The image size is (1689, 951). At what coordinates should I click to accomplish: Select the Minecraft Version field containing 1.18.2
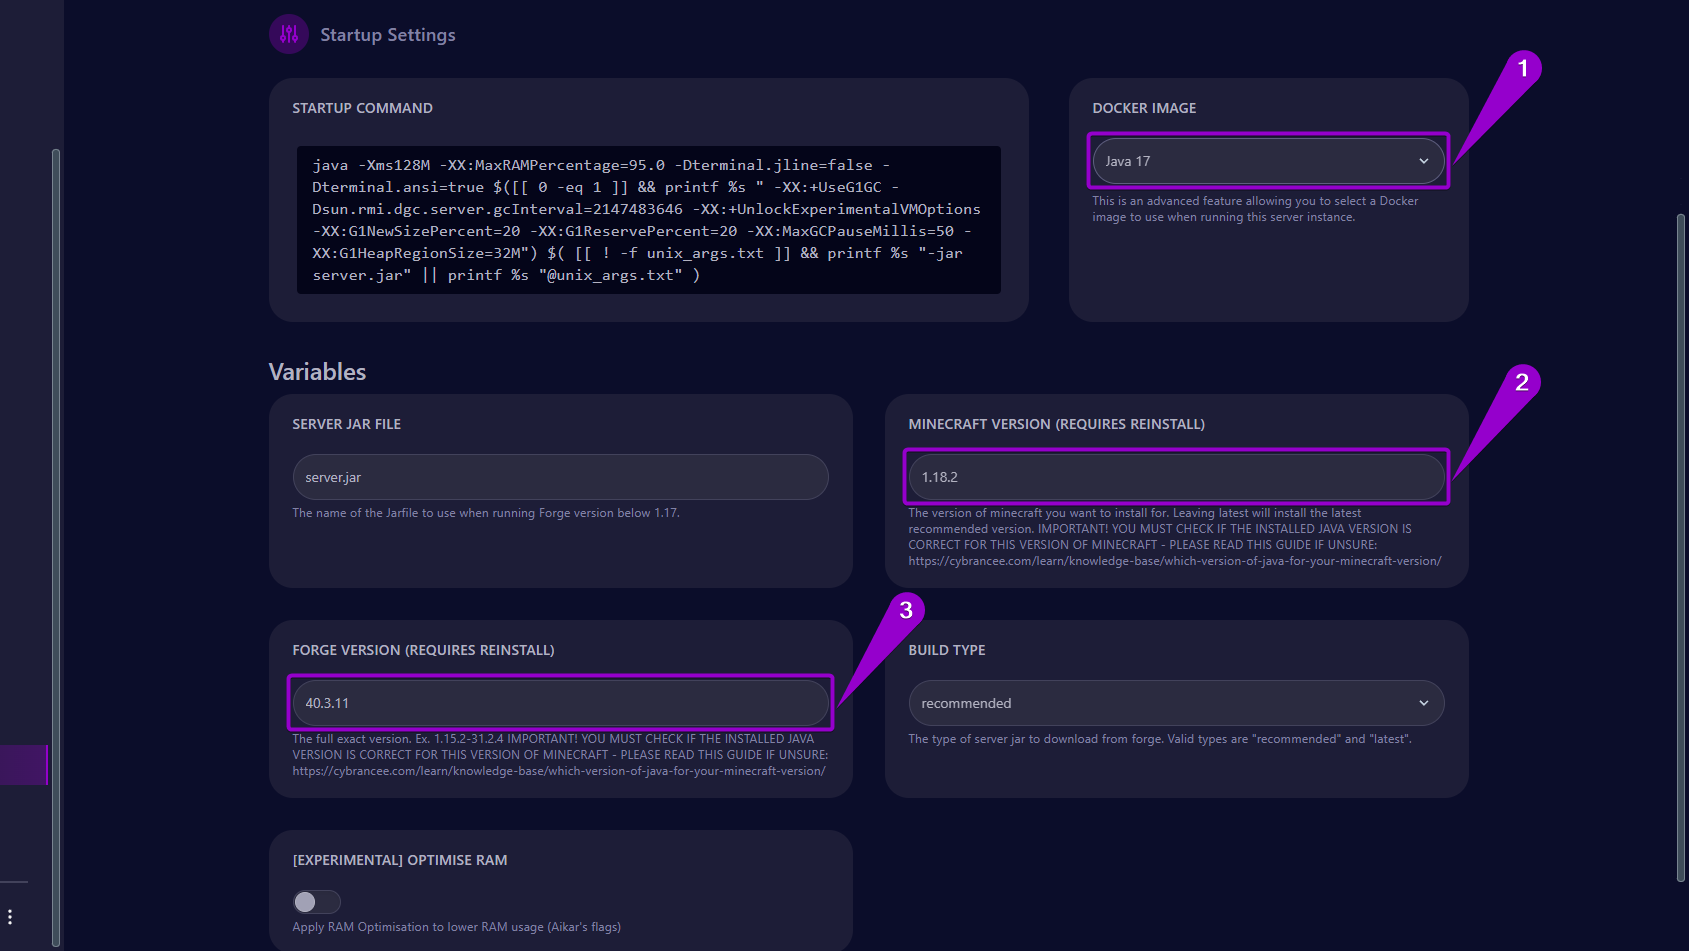[x=1175, y=477]
